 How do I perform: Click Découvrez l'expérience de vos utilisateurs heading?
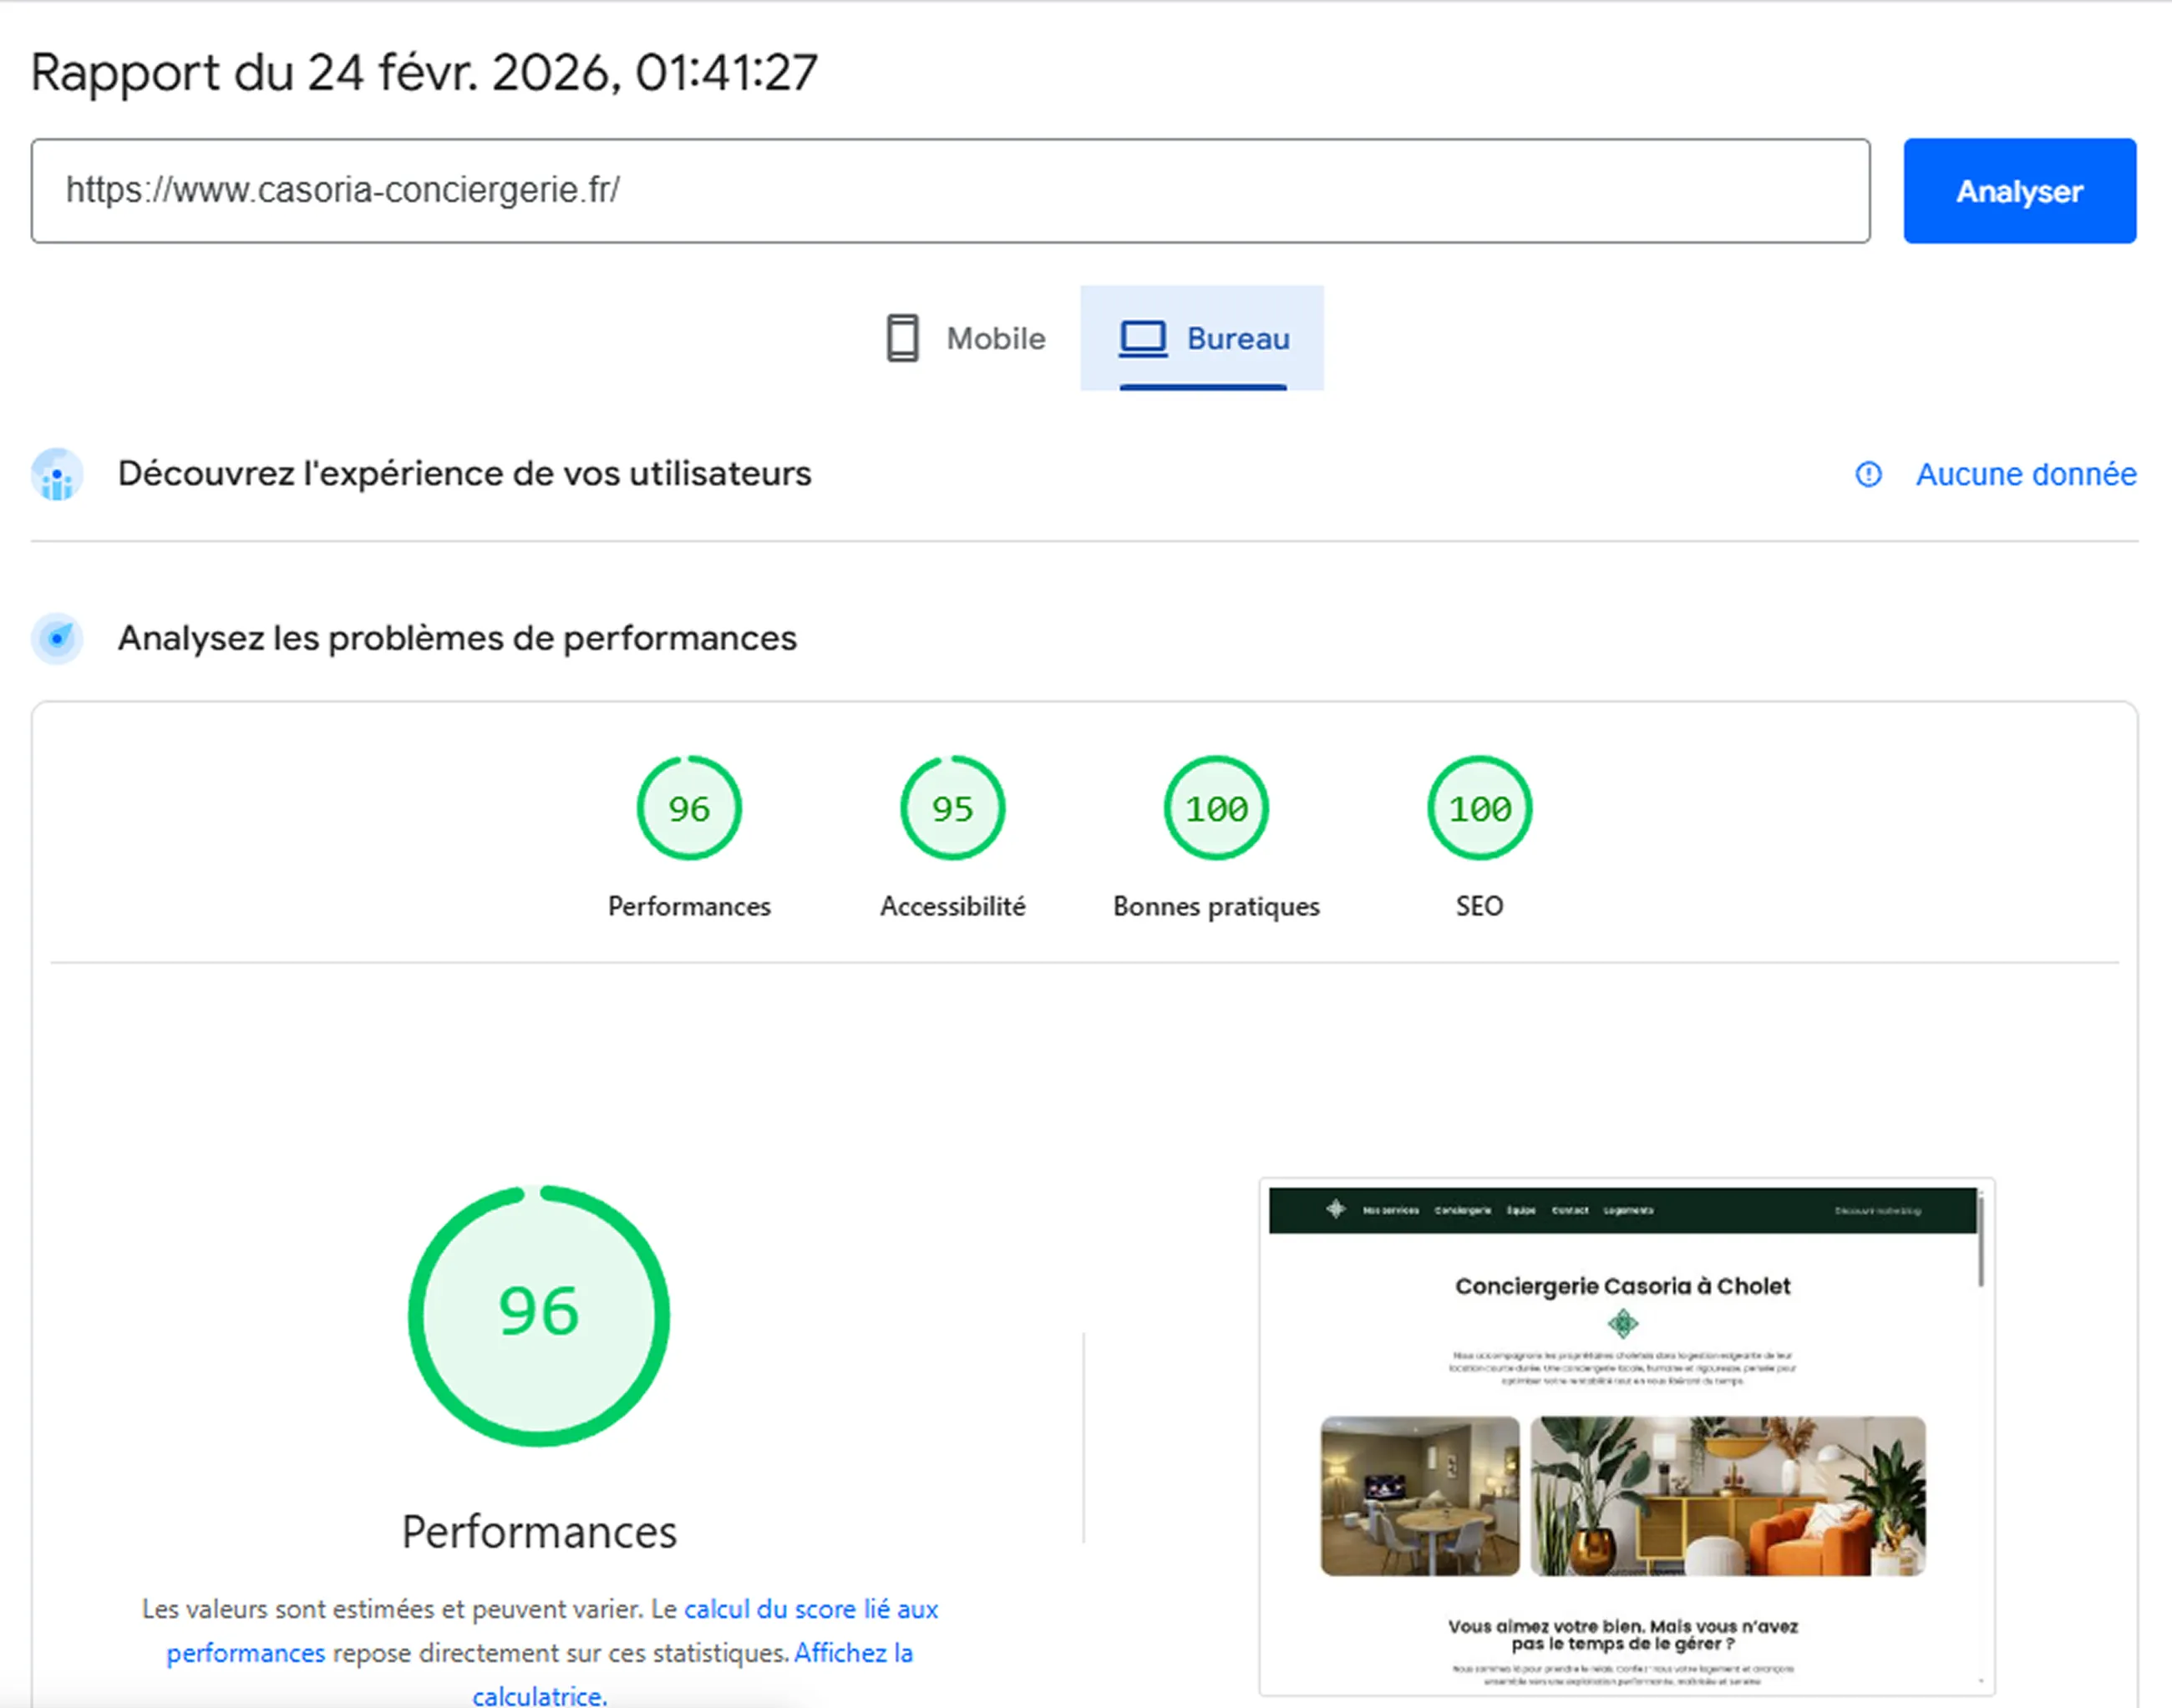(464, 474)
